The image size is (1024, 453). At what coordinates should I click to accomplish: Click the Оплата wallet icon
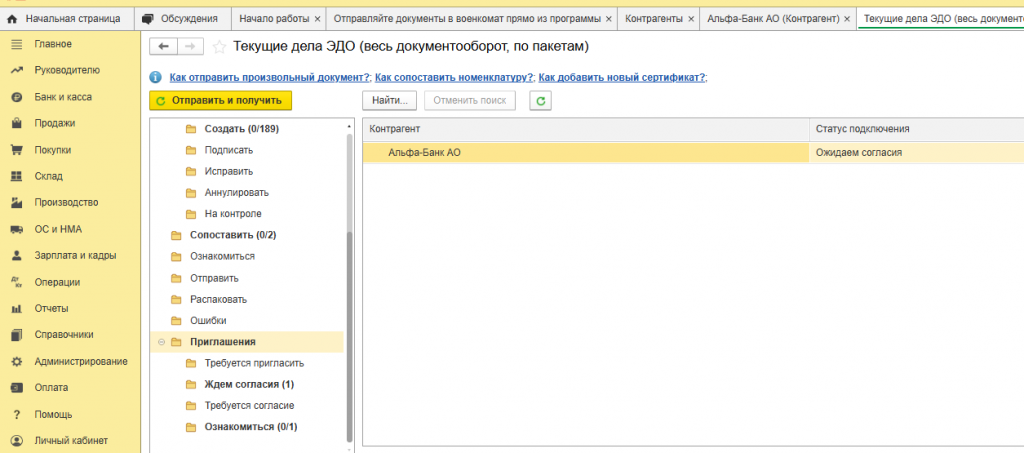coord(18,388)
